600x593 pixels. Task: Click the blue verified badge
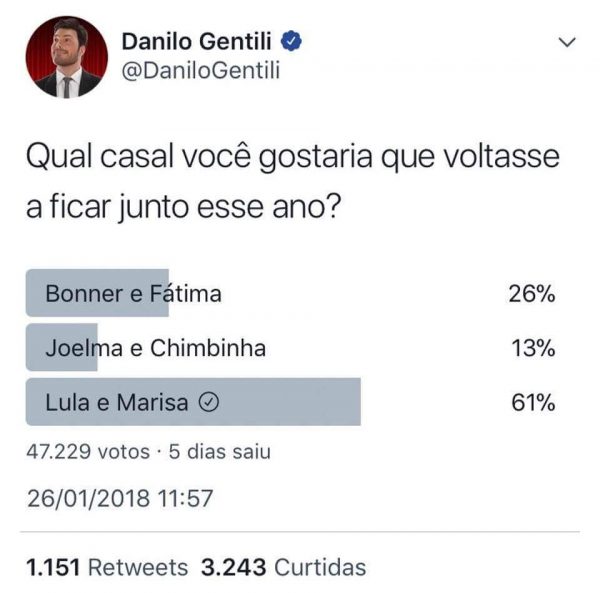click(x=292, y=42)
